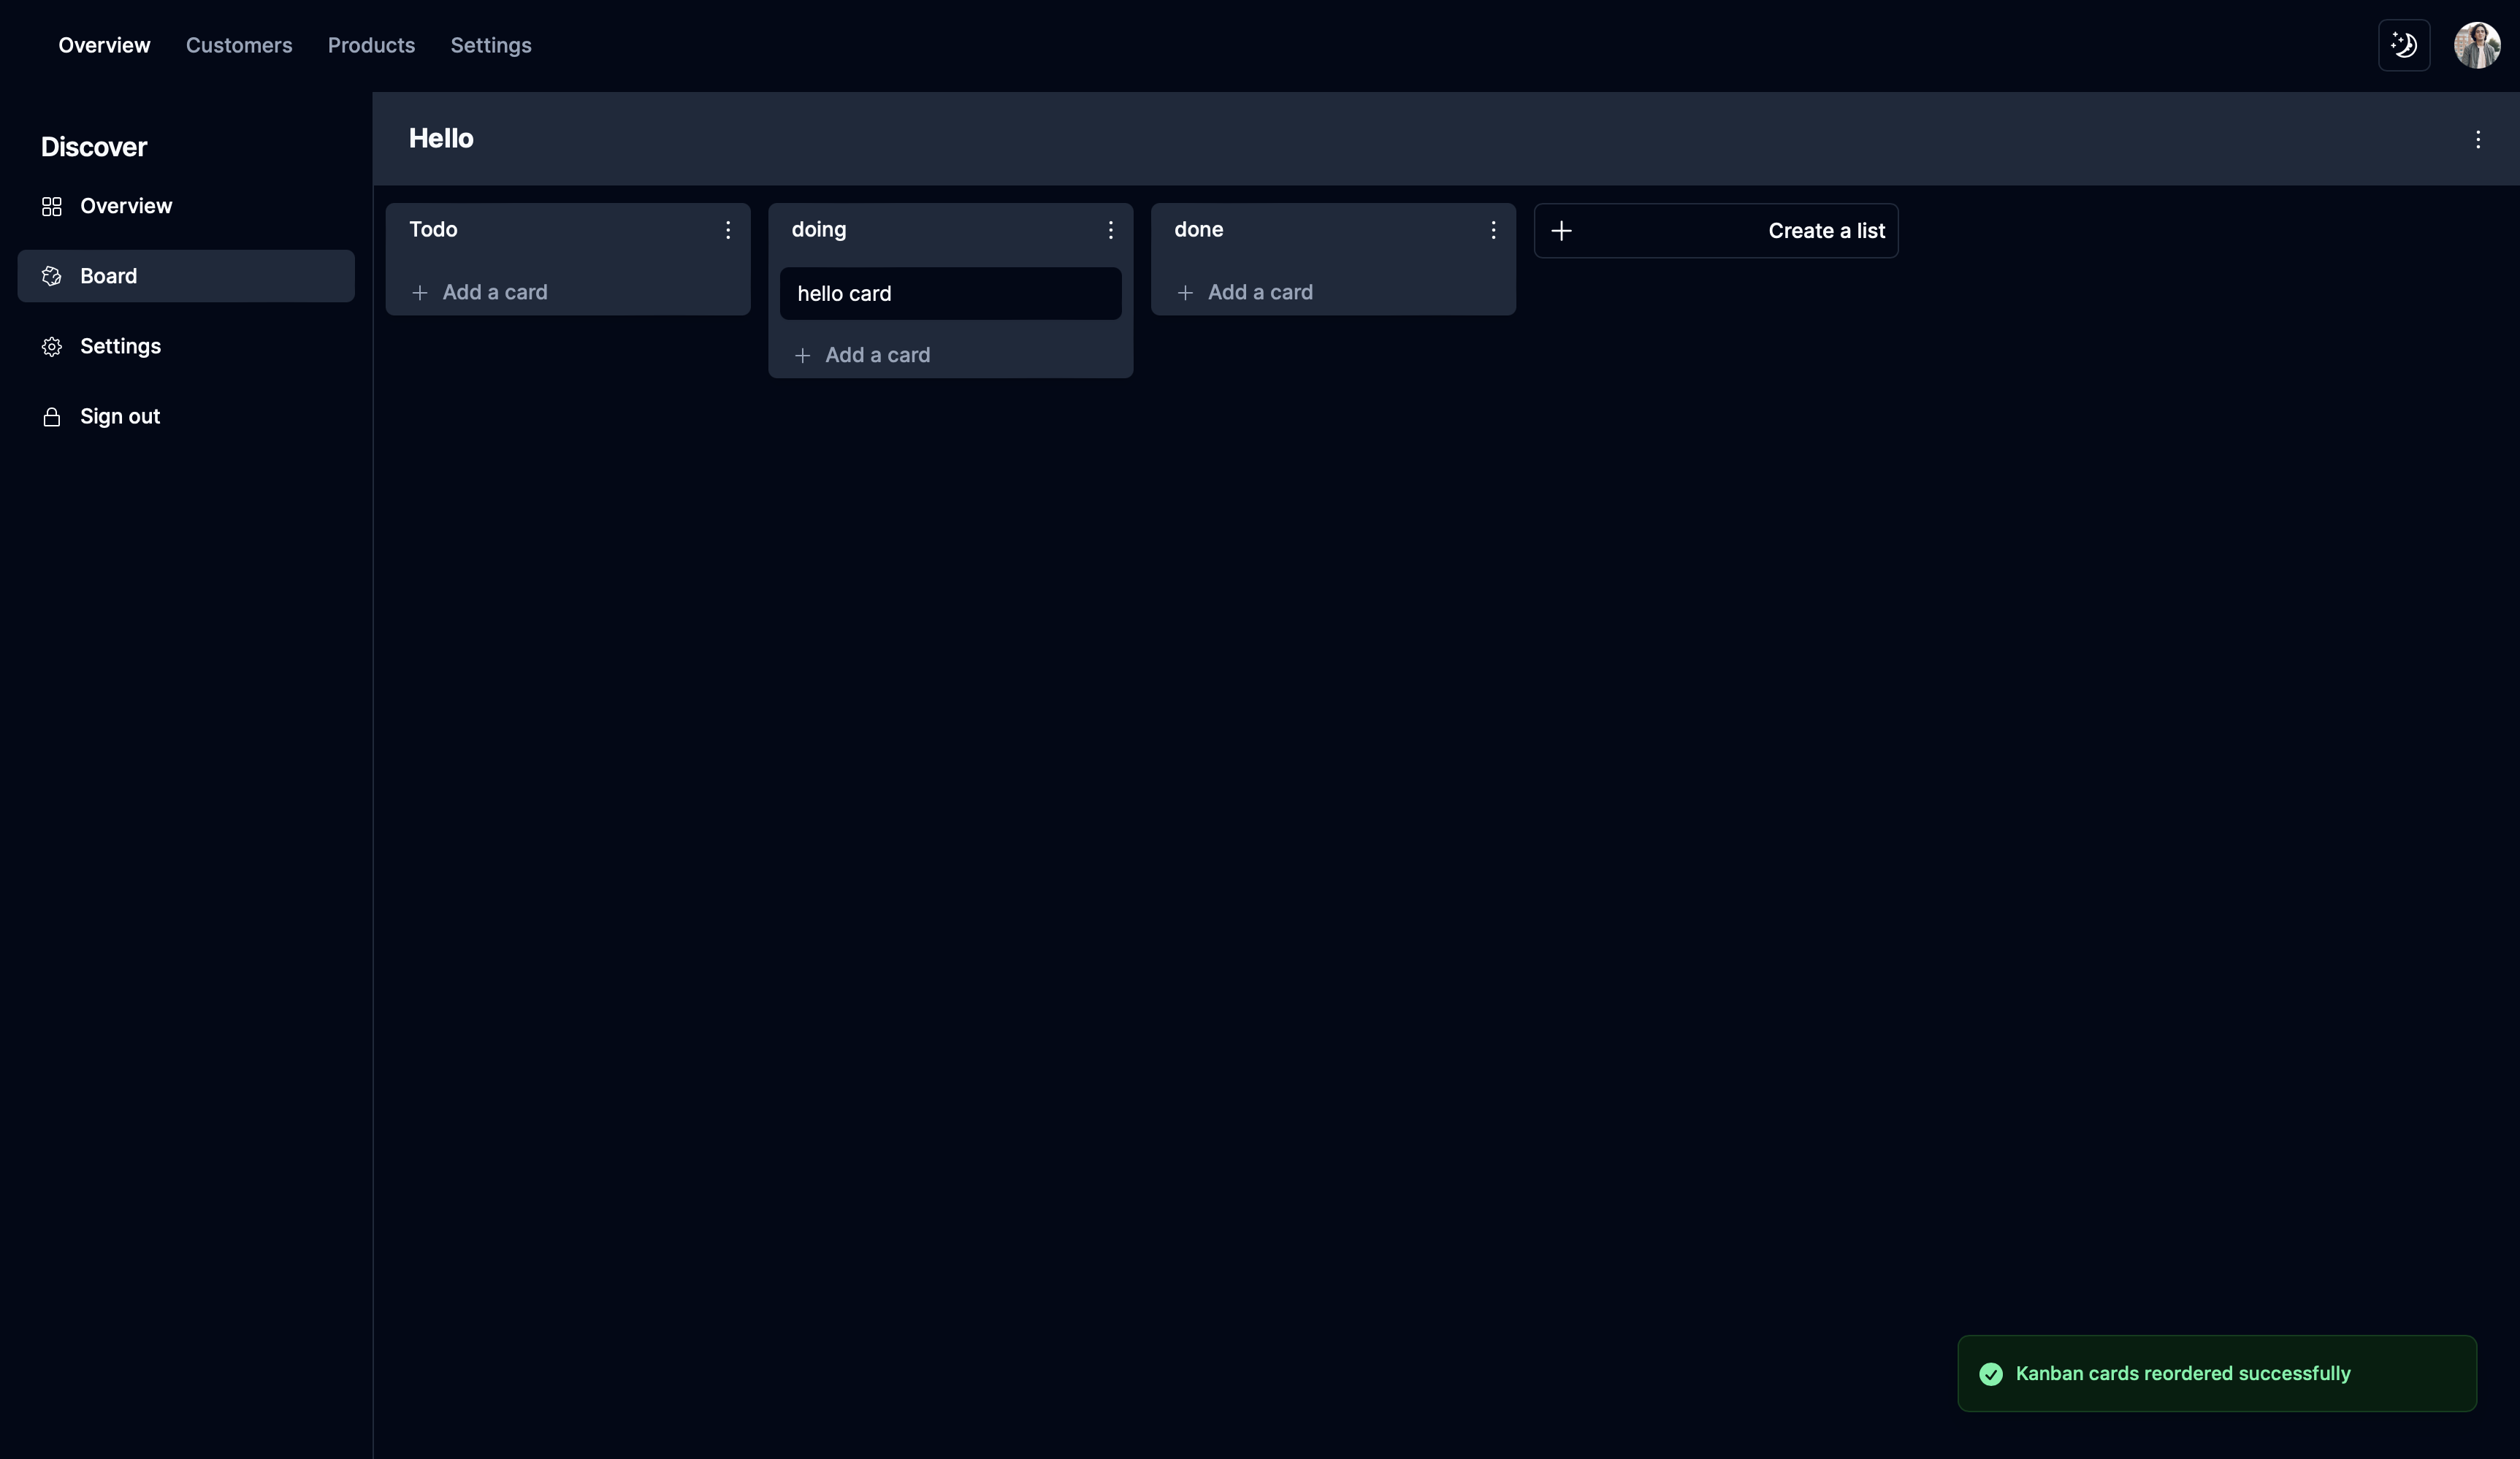Screen dimensions: 2520x1459
Task: Open the Todo list three-dot menu
Action: 727,230
